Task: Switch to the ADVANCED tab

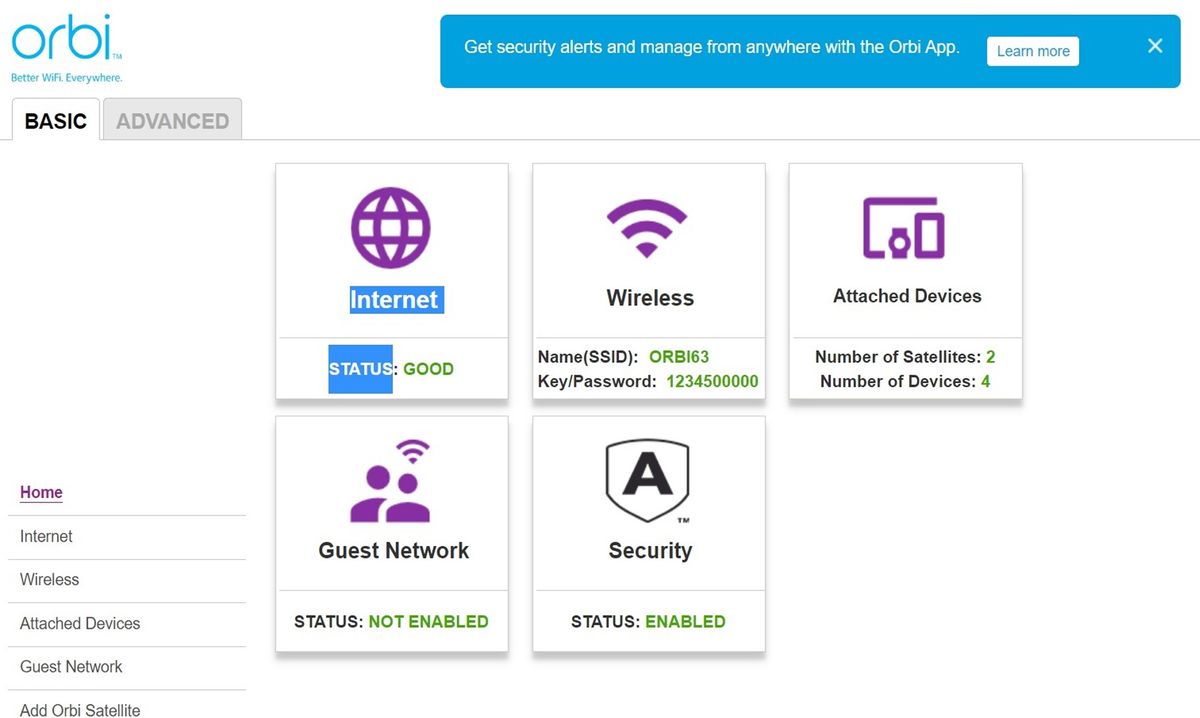Action: [x=171, y=120]
